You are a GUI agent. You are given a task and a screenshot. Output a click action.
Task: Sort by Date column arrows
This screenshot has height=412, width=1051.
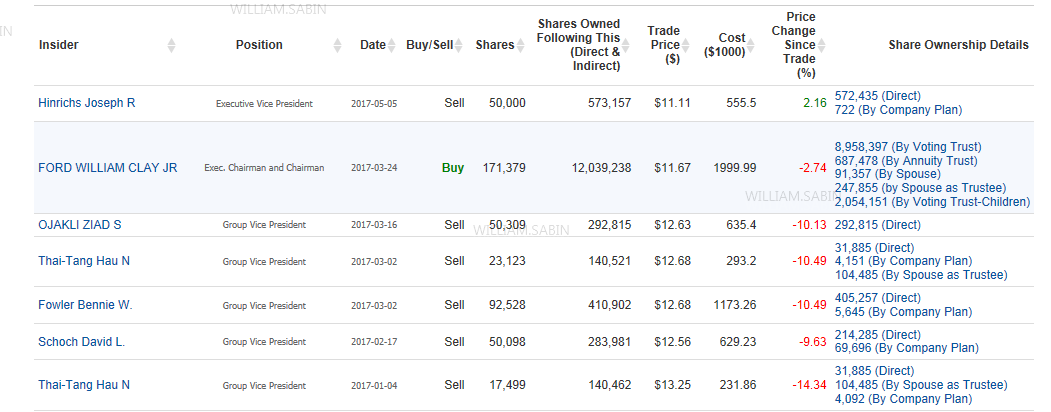pos(392,45)
